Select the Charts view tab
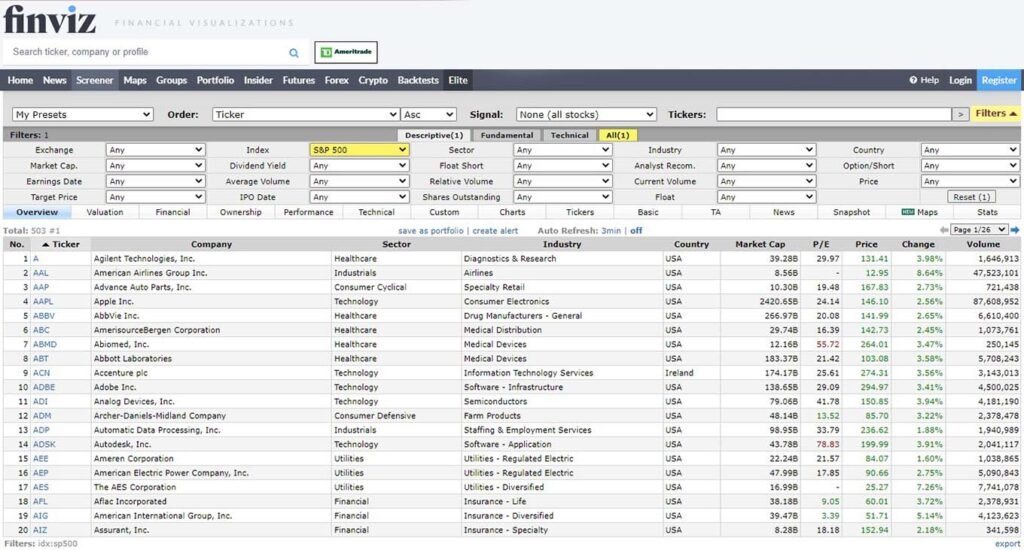Viewport: 1024px width, 550px height. pyautogui.click(x=512, y=212)
